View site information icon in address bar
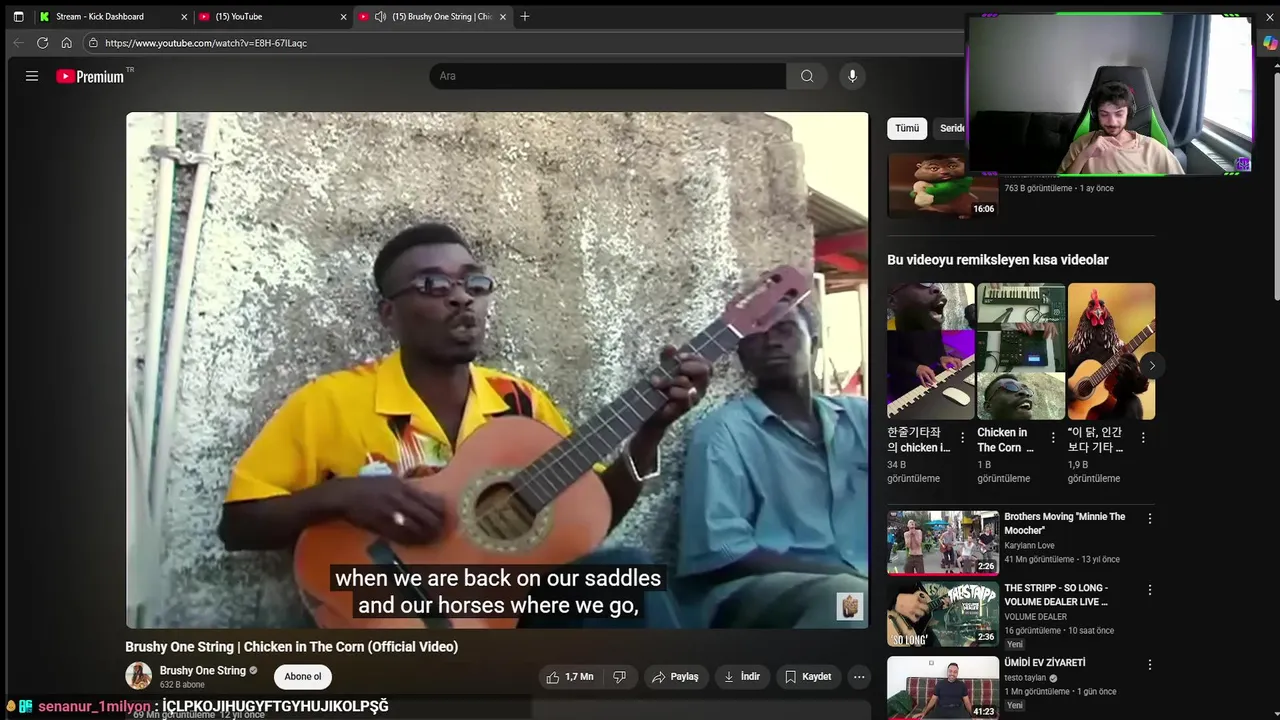Image resolution: width=1280 pixels, height=720 pixels. coord(93,43)
